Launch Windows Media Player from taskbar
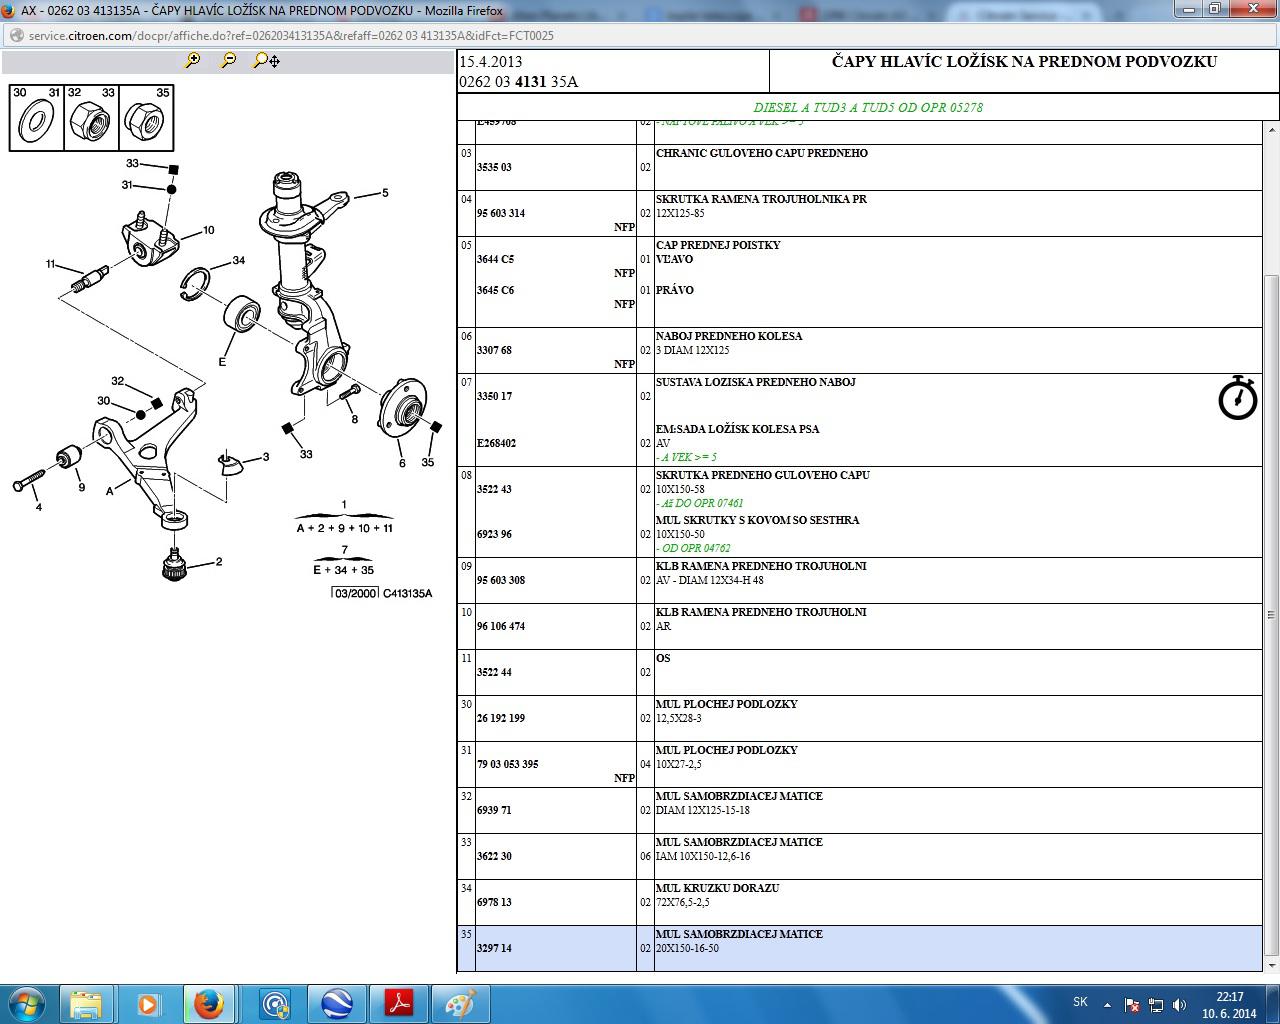 148,1003
